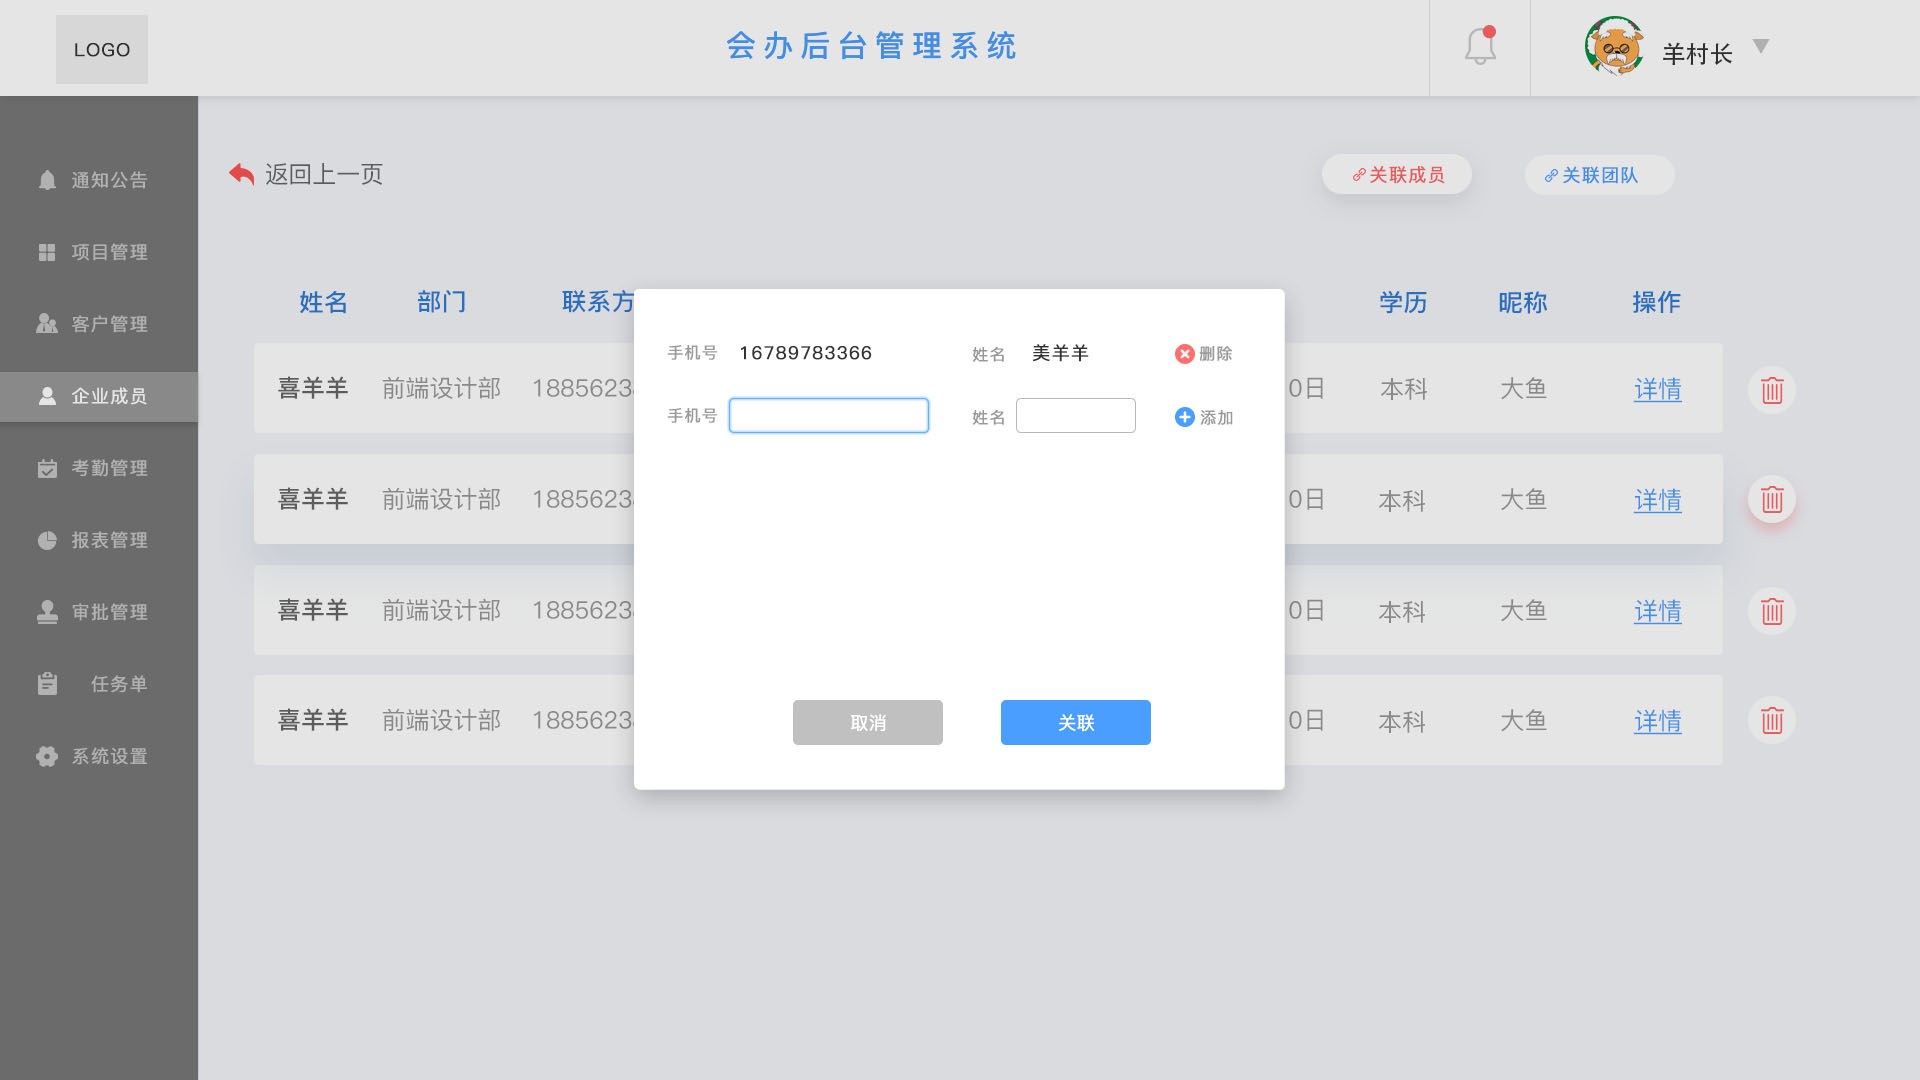Focus the empty 手机号 input field
The image size is (1920, 1080).
(x=829, y=416)
